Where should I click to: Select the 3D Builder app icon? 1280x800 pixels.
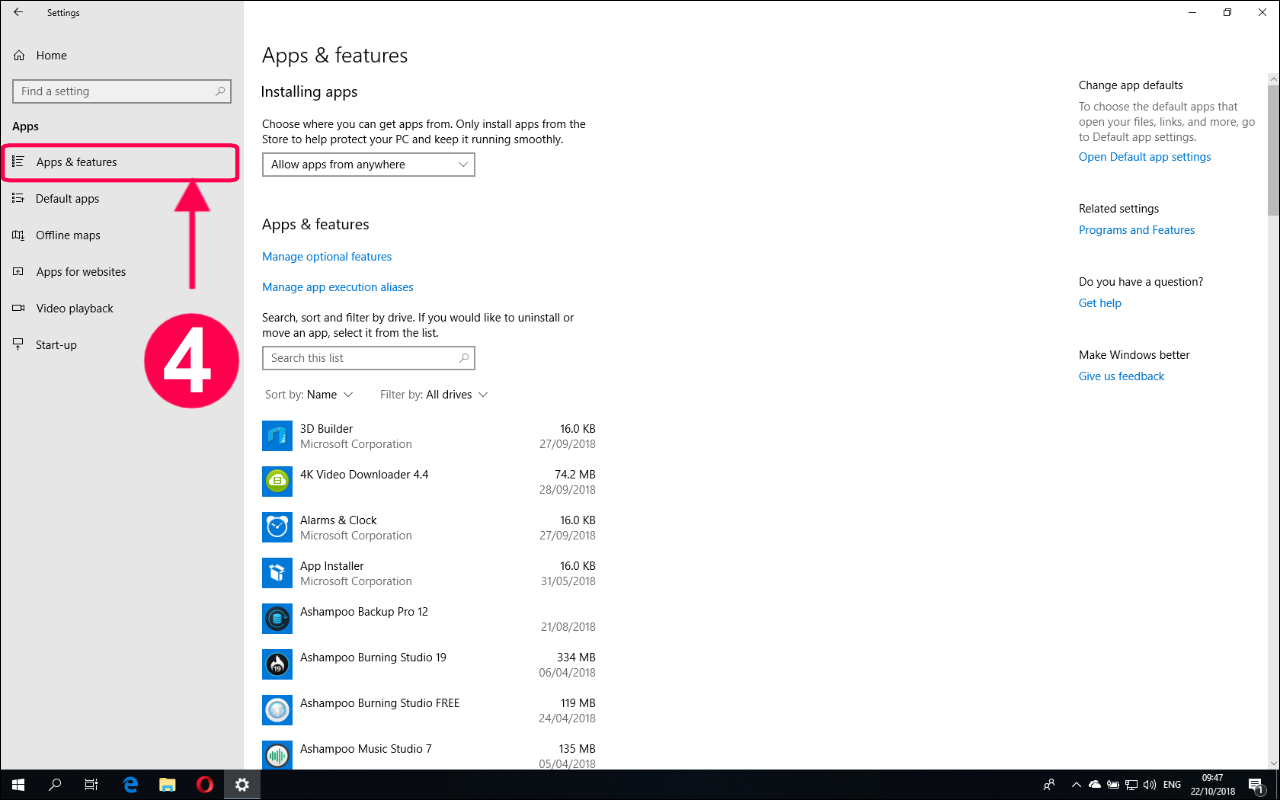coord(277,436)
